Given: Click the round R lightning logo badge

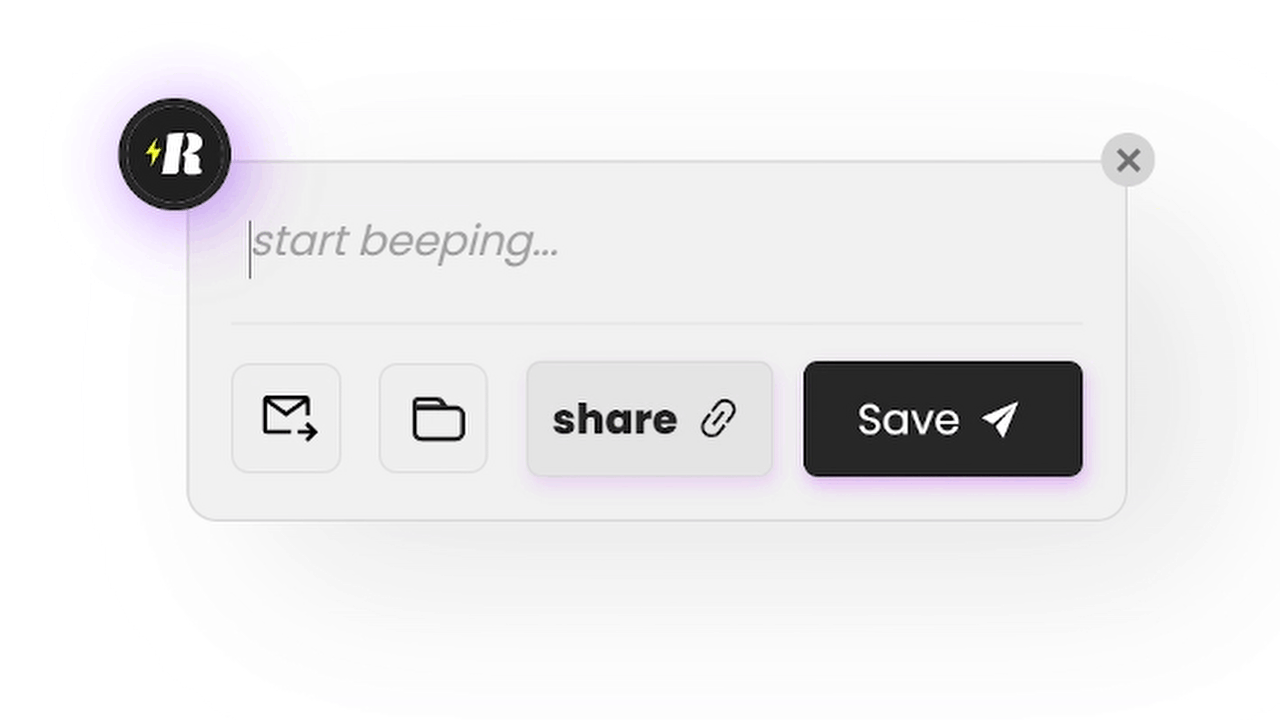Looking at the screenshot, I should point(175,154).
